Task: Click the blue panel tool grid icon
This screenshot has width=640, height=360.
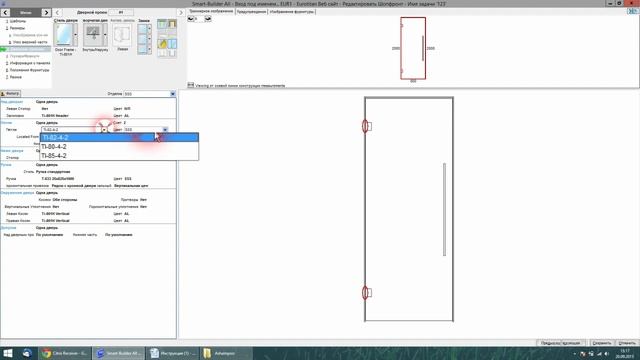Action: pyautogui.click(x=172, y=43)
